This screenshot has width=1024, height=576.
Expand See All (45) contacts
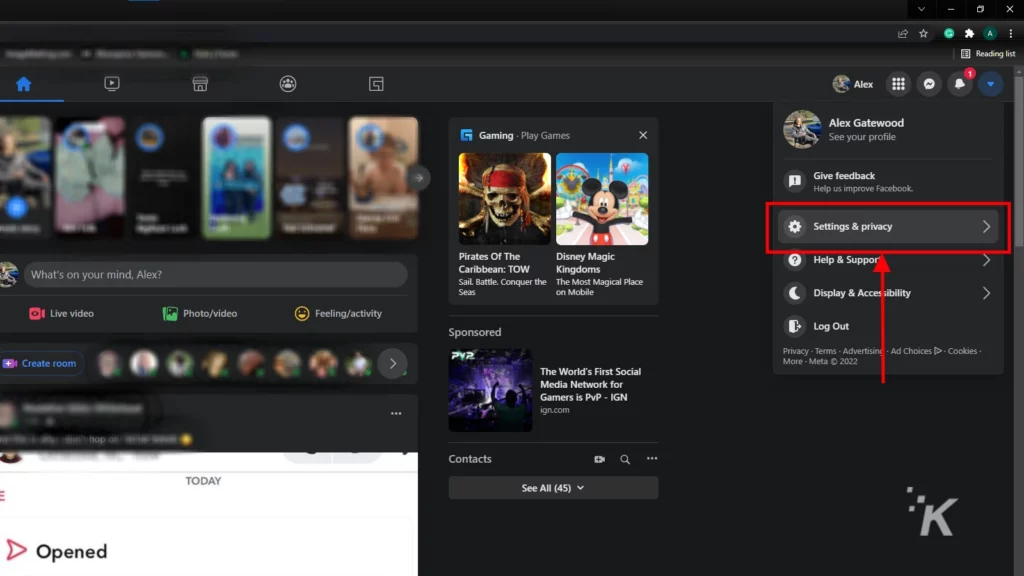coord(553,488)
